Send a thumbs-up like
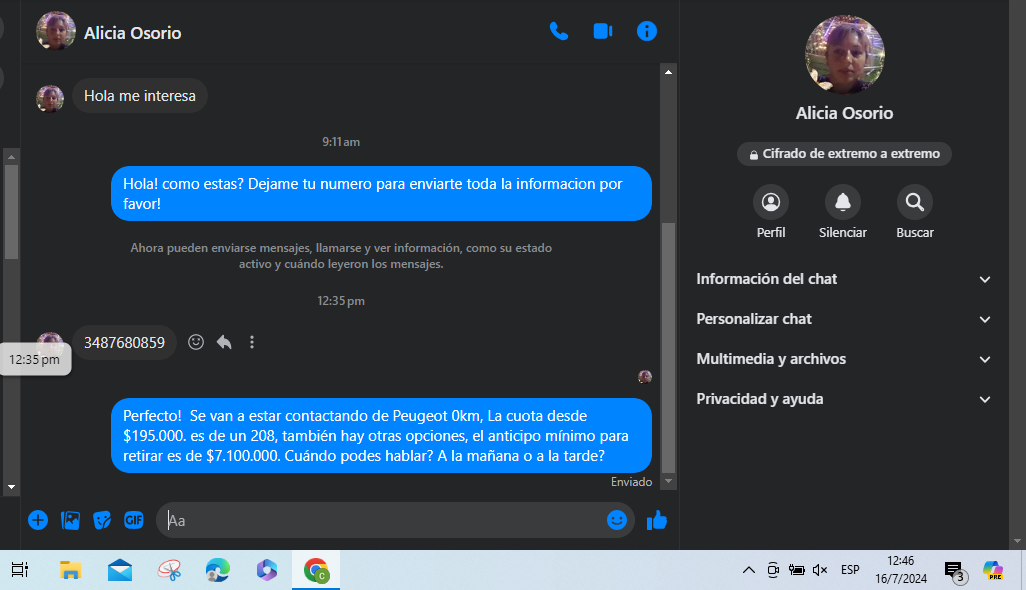 [657, 520]
